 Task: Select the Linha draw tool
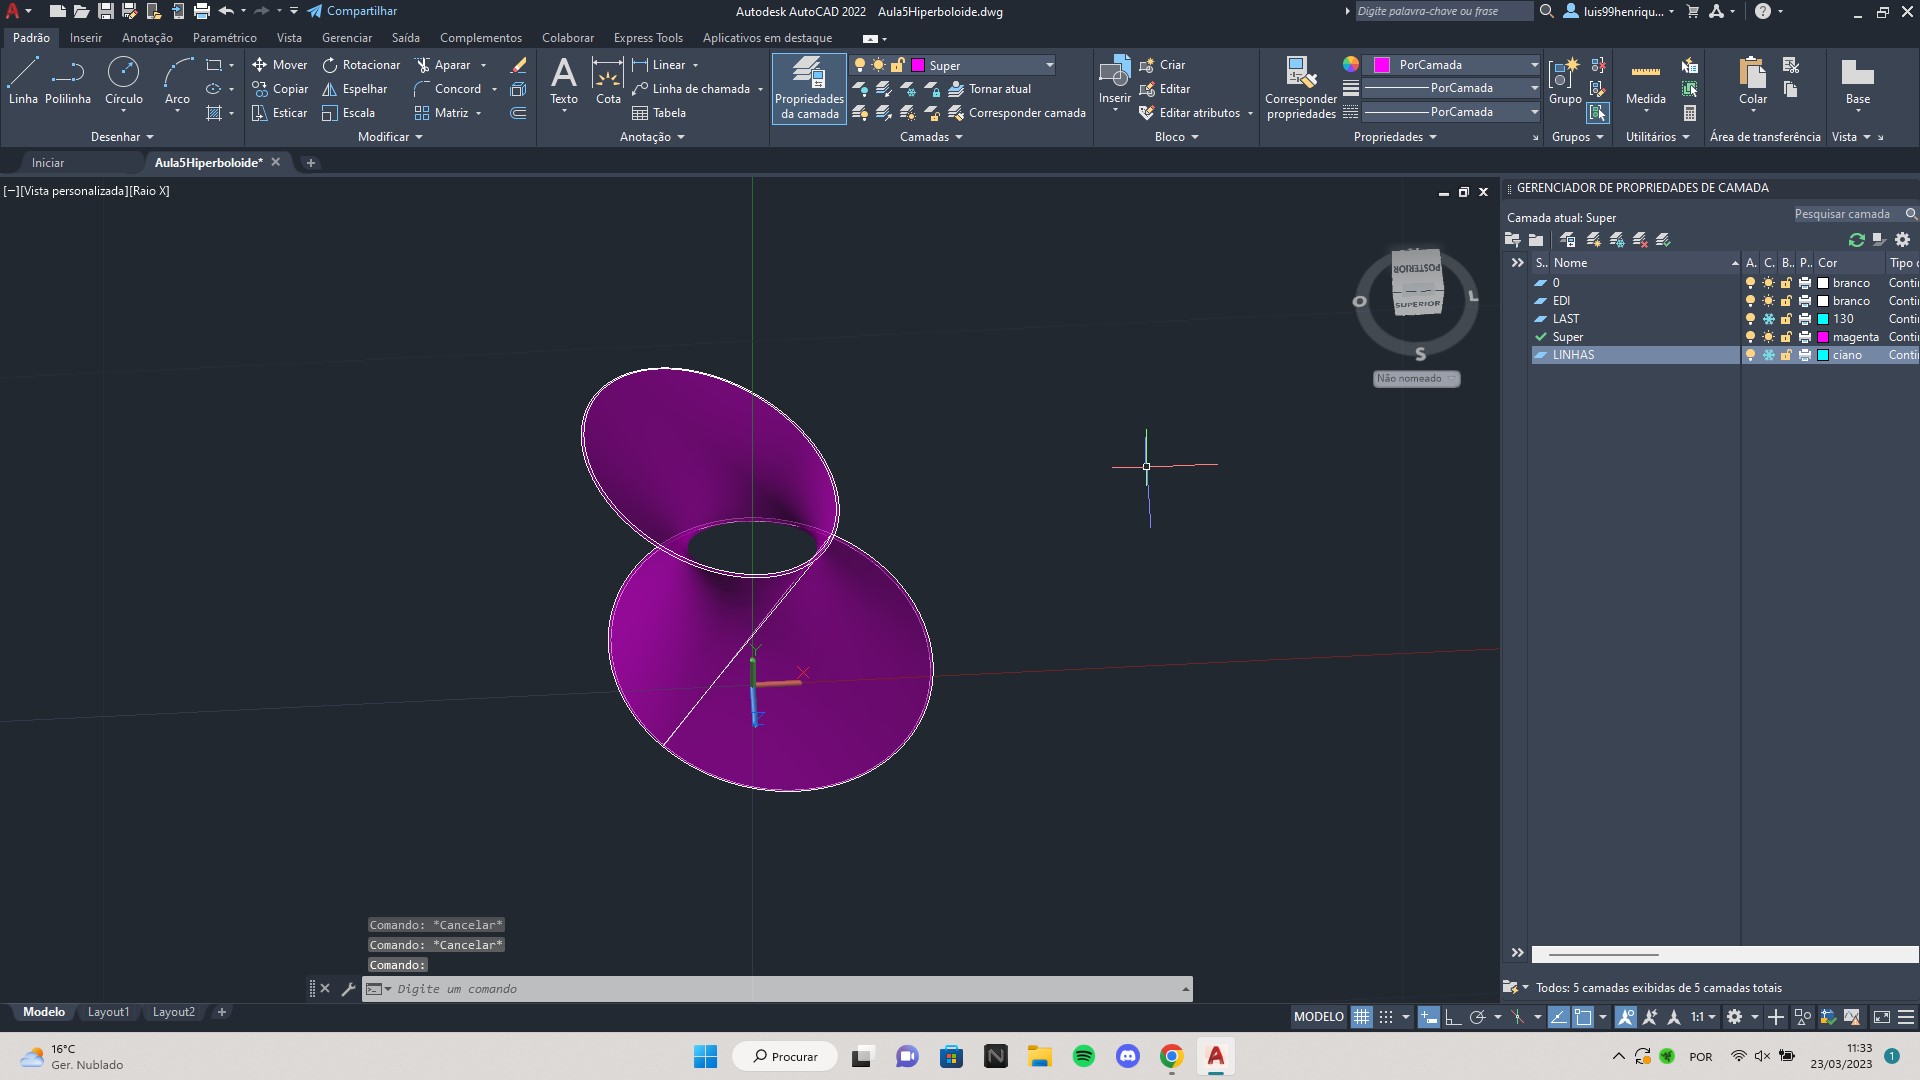pyautogui.click(x=23, y=82)
